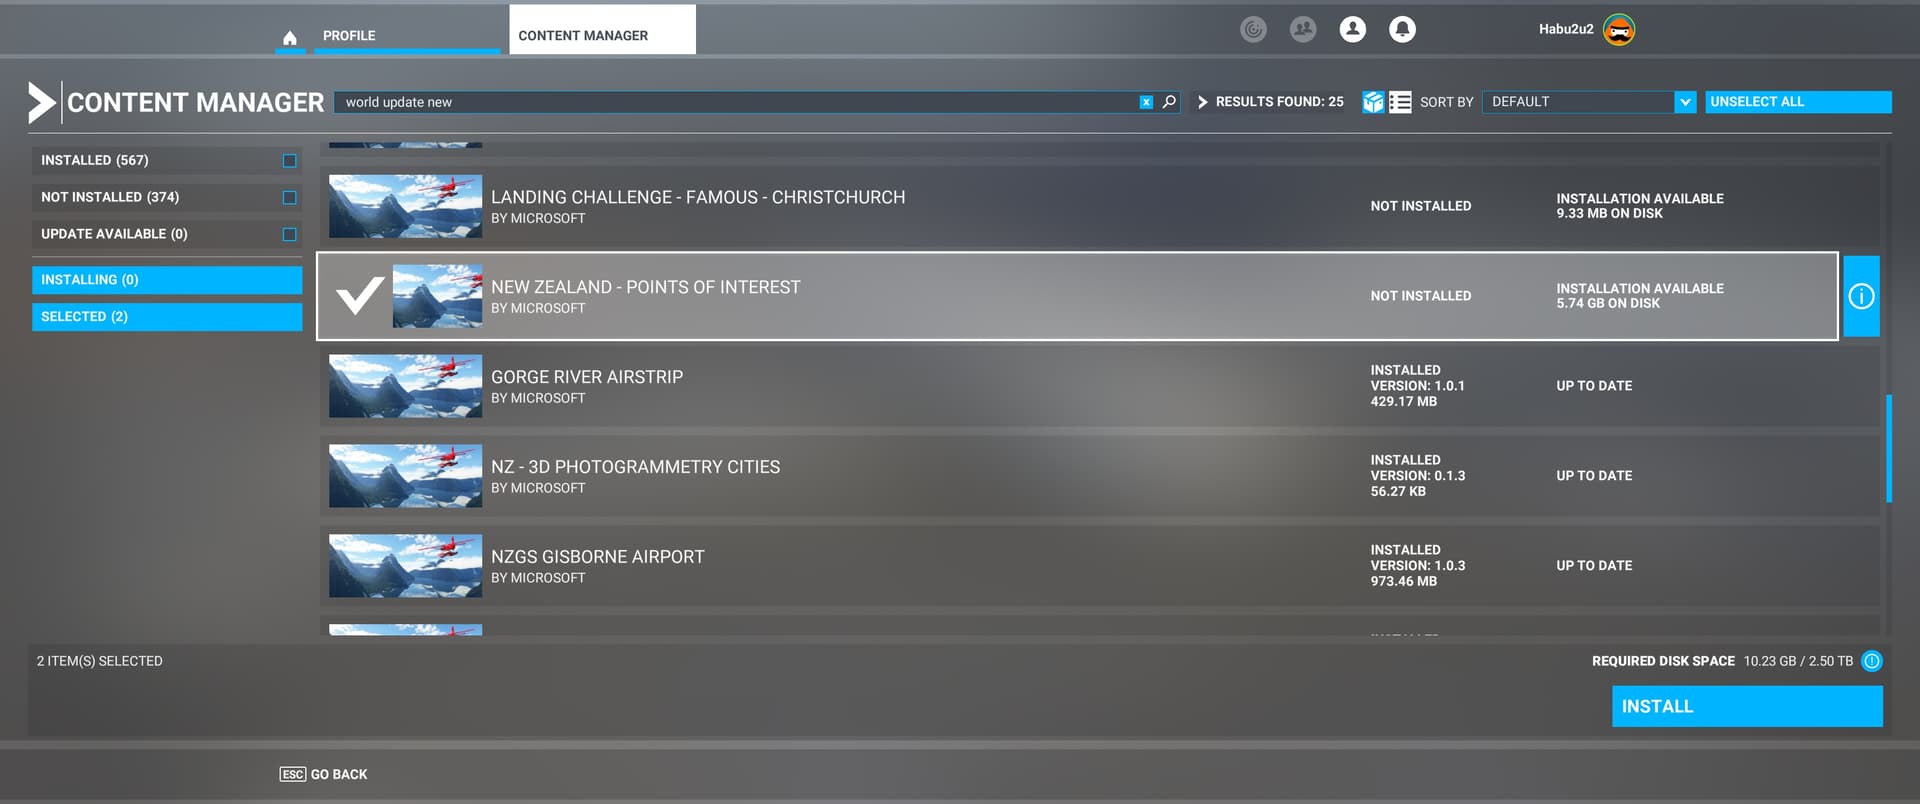Switch to list view icon
The image size is (1920, 804).
click(x=1400, y=102)
